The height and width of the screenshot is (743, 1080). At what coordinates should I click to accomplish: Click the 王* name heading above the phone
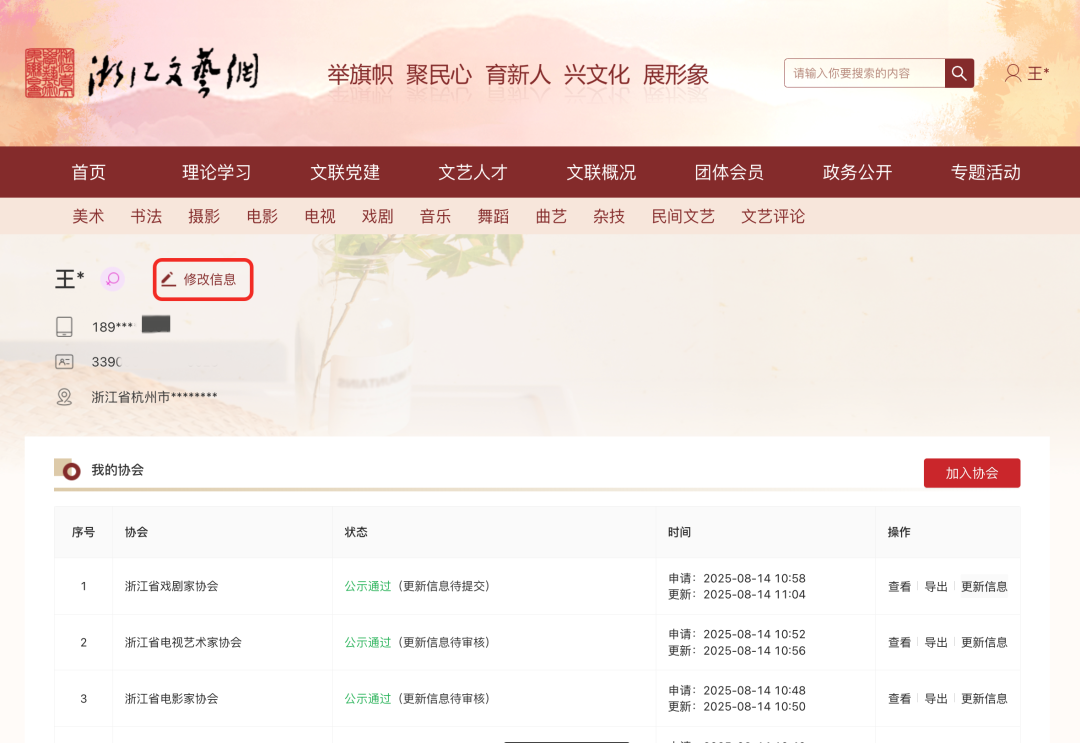tap(70, 279)
